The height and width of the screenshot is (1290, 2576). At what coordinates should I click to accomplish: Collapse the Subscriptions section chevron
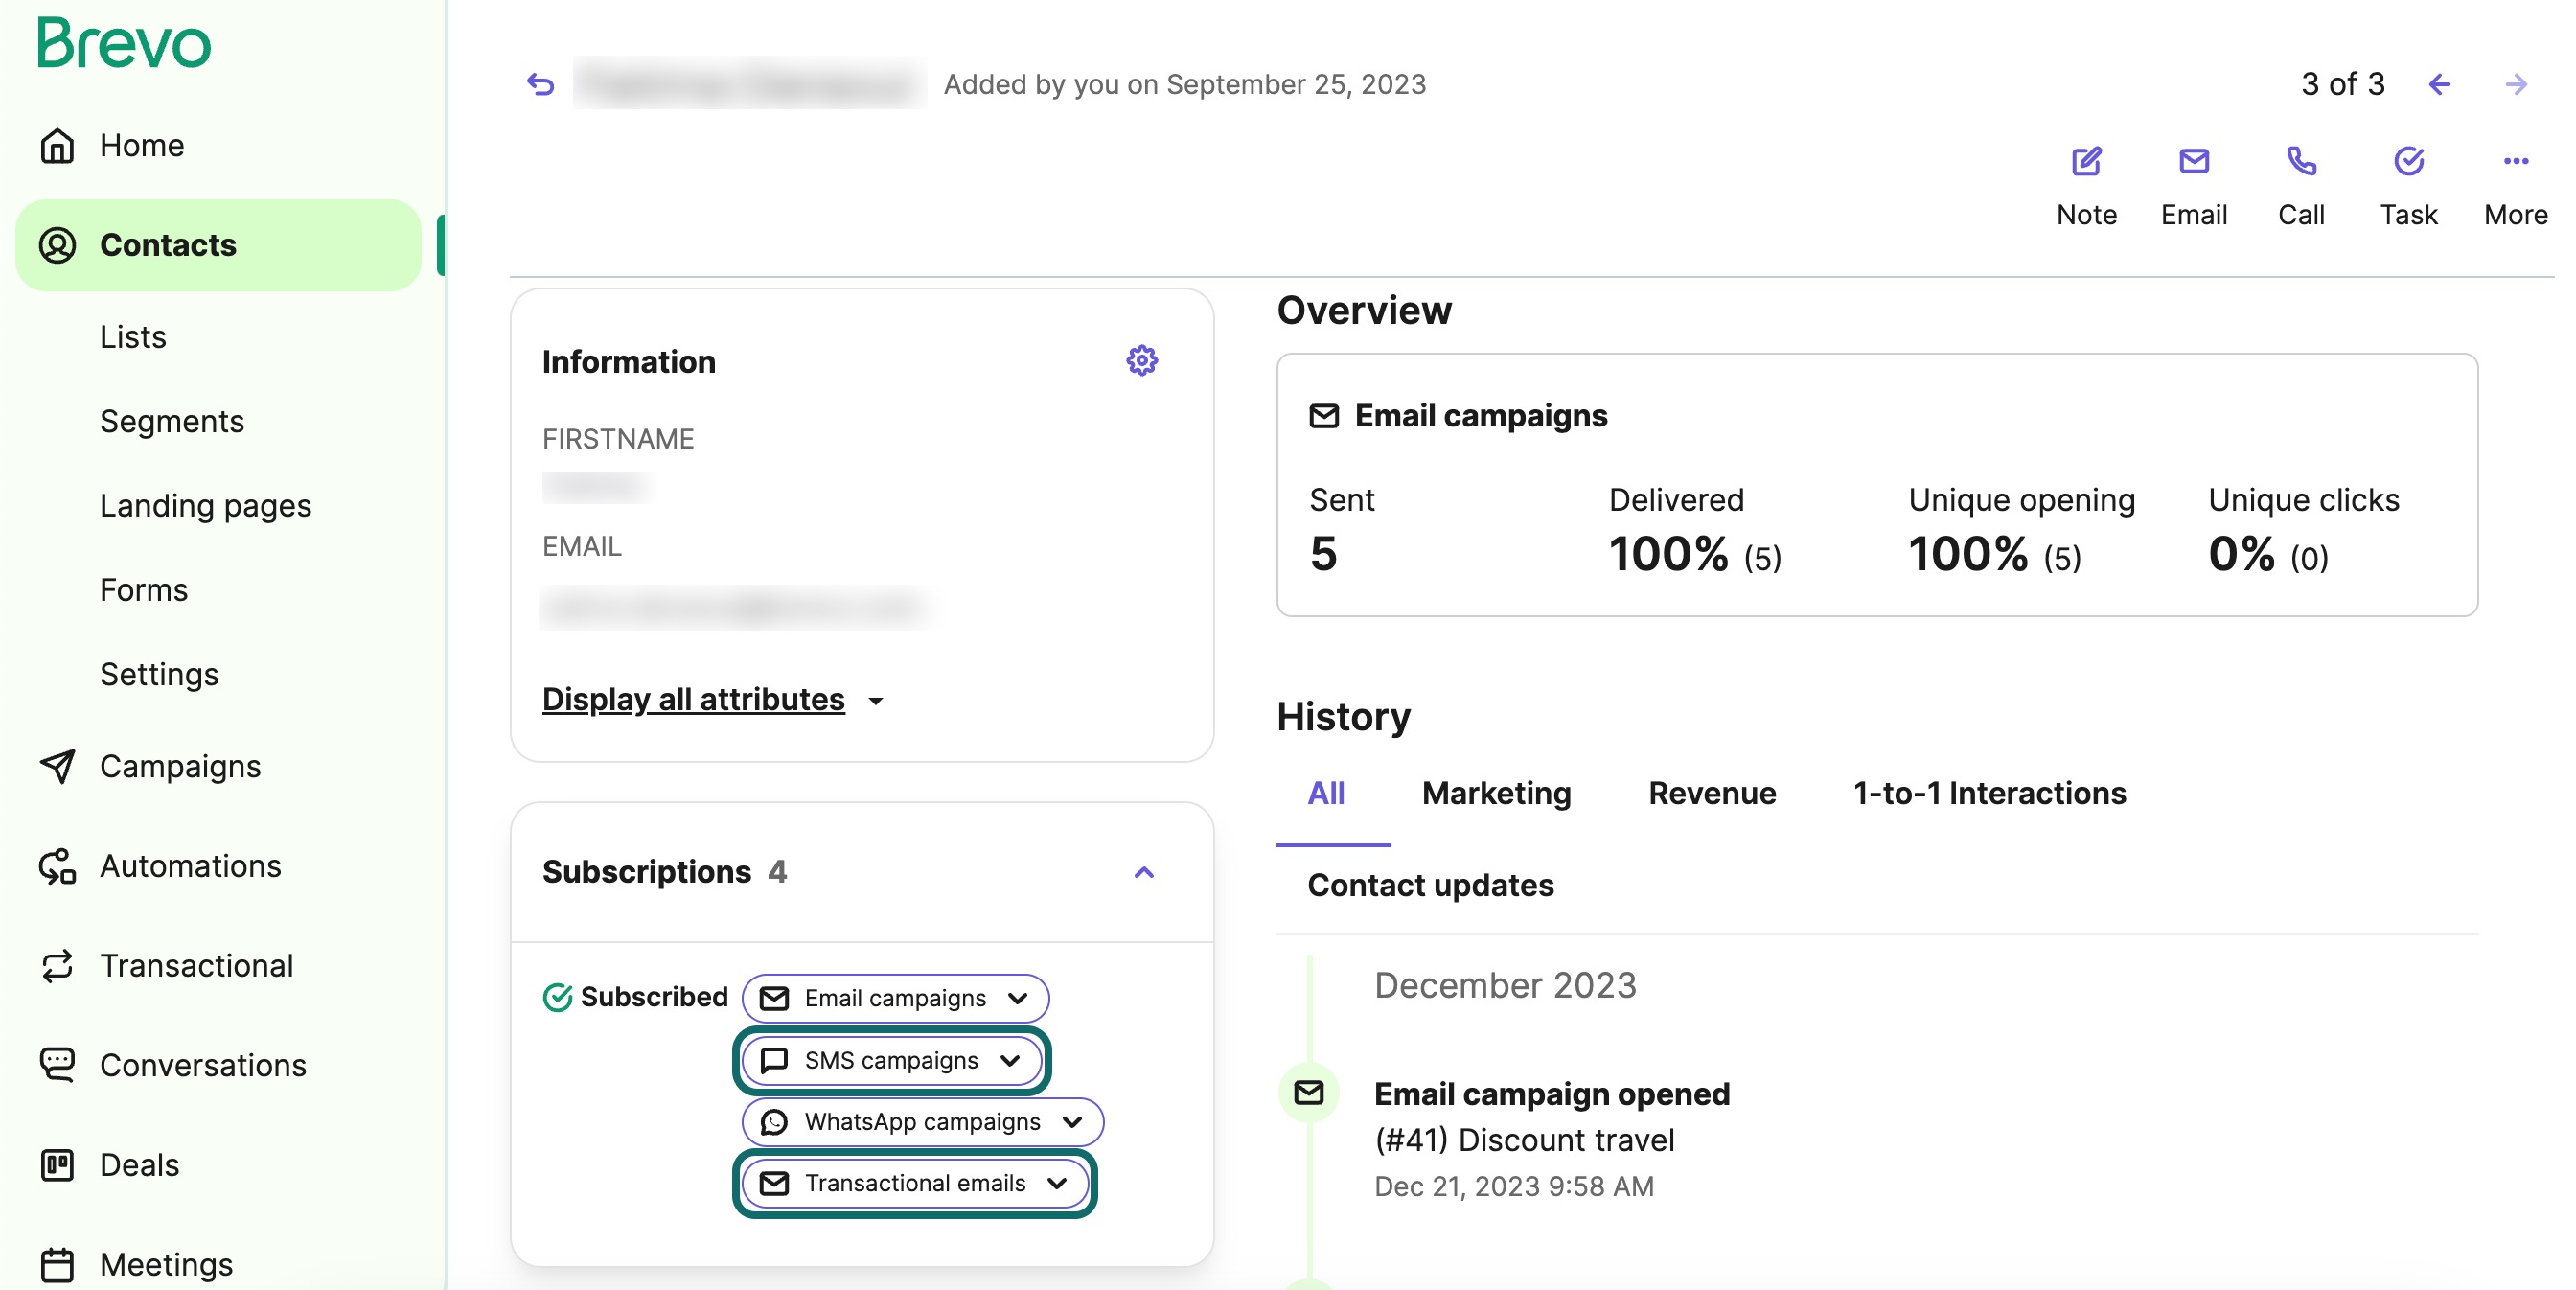click(1144, 873)
